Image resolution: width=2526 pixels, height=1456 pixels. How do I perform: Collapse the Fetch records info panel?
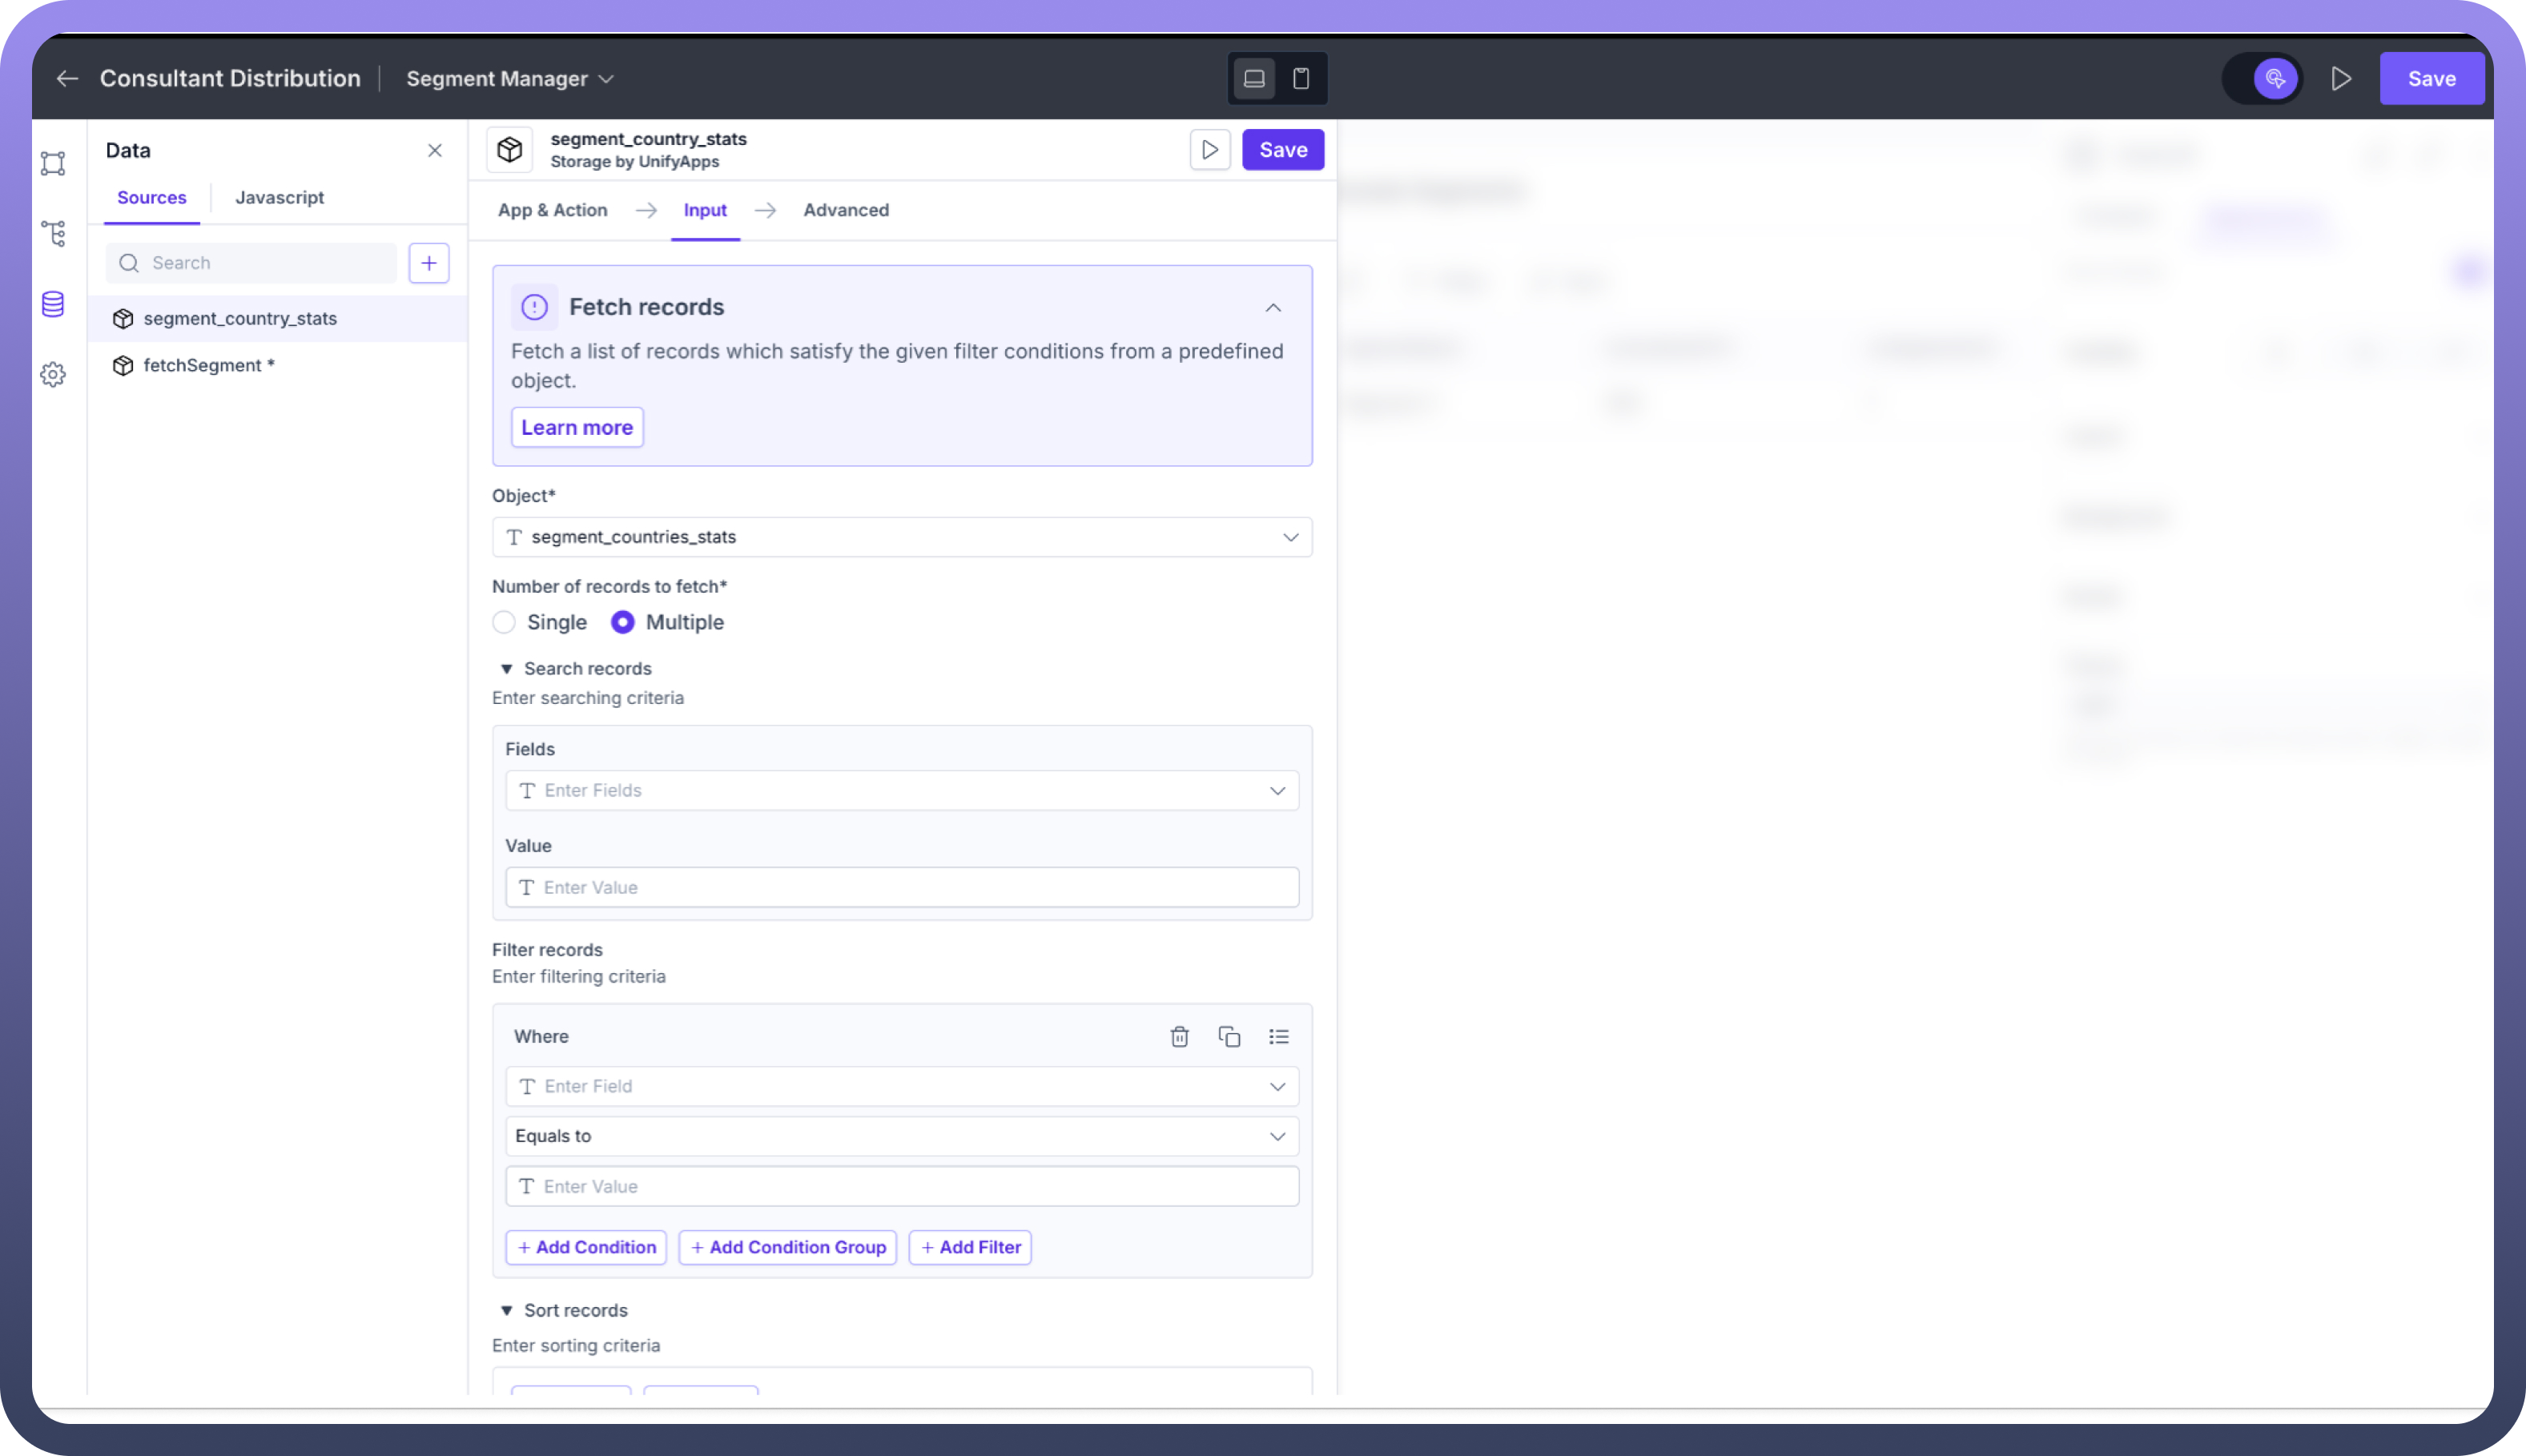tap(1272, 308)
